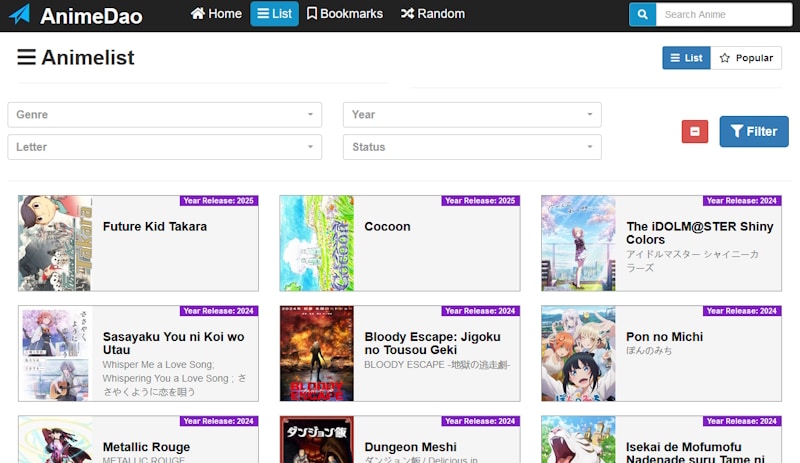Open Bloody Escape poster thumbnail
Screen dimensions: 800x463
click(x=317, y=353)
